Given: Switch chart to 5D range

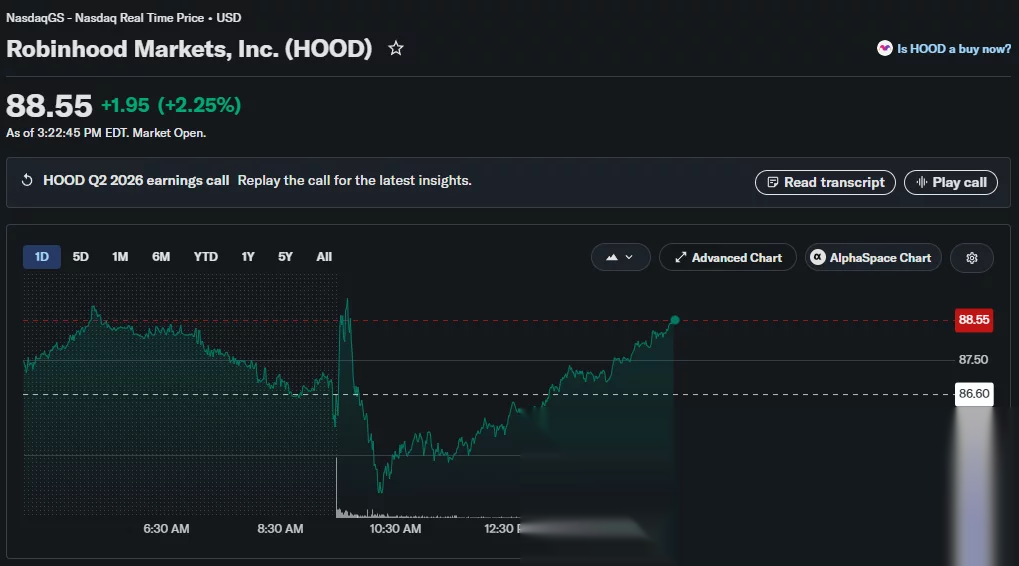Looking at the screenshot, I should (81, 257).
